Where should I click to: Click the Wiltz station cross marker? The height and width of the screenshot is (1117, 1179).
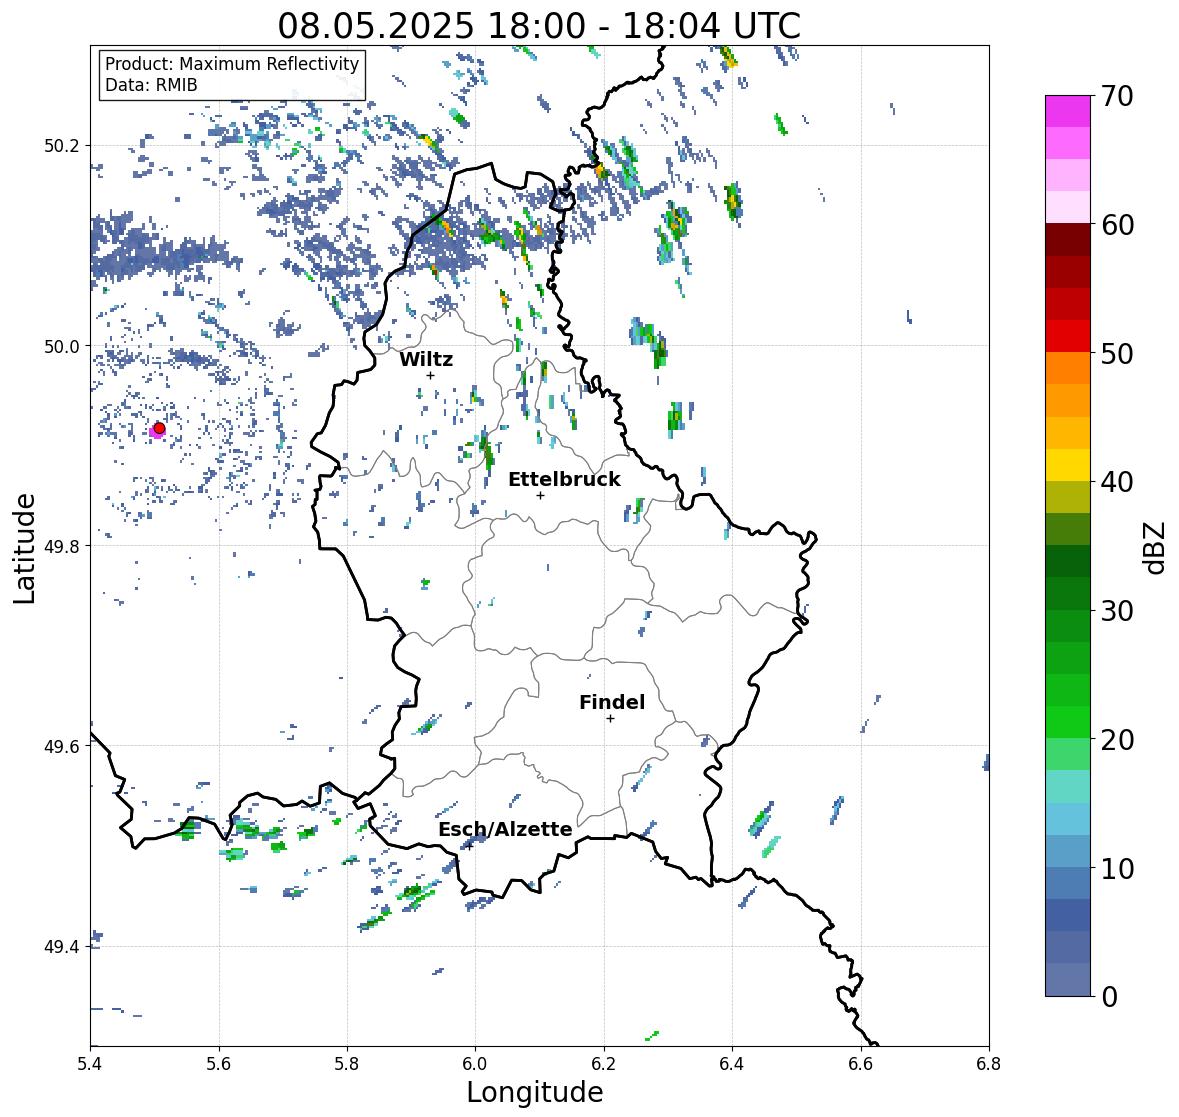[x=430, y=375]
